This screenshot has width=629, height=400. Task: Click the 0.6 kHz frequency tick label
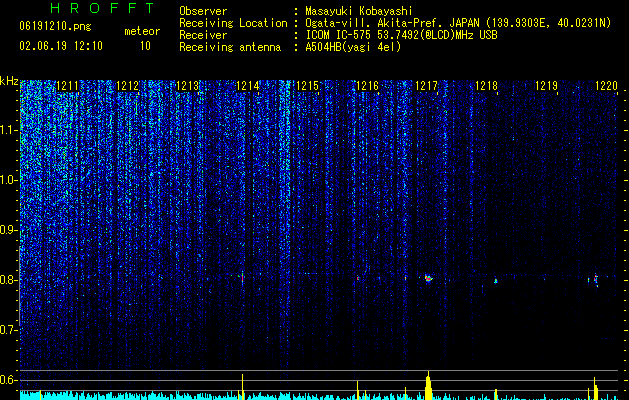(9, 380)
